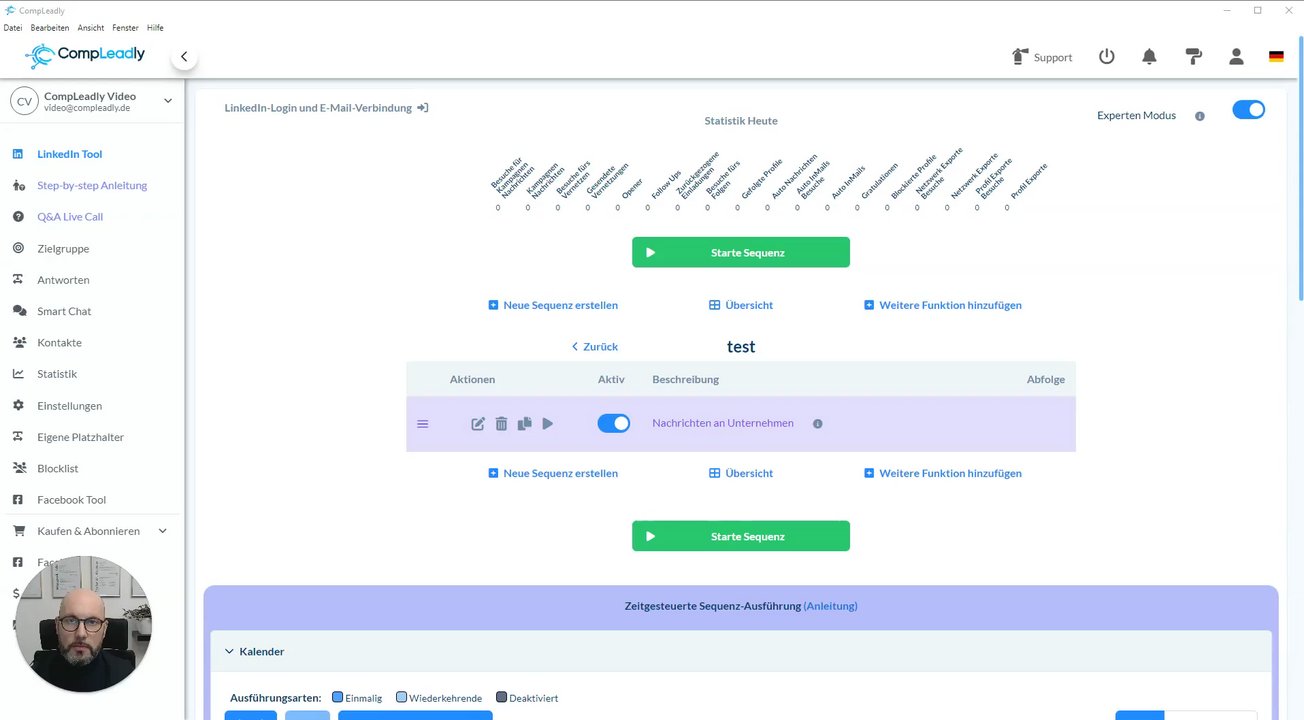Show info for Nachrichten an Unternehmen
Screen dimensions: 1304x720
[x=817, y=424]
